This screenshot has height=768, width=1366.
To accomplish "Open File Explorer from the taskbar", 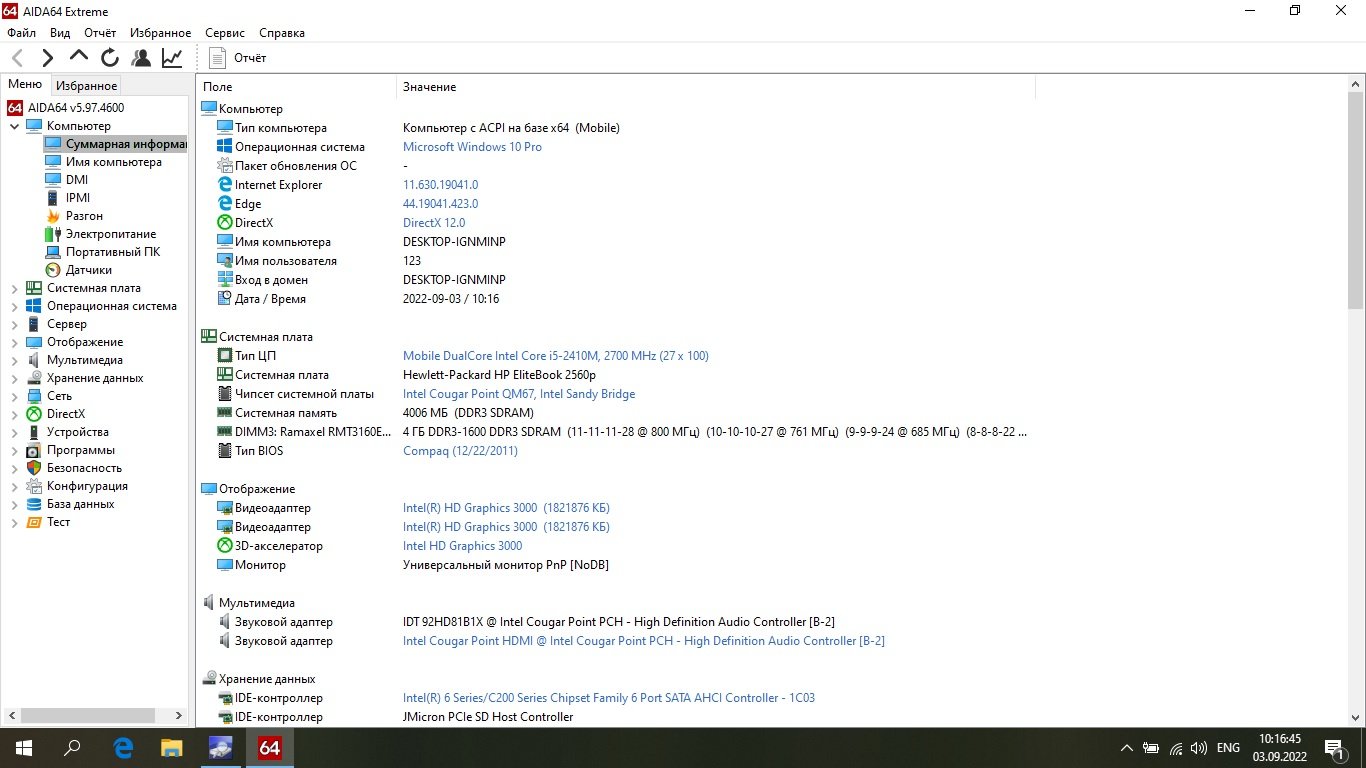I will (172, 747).
